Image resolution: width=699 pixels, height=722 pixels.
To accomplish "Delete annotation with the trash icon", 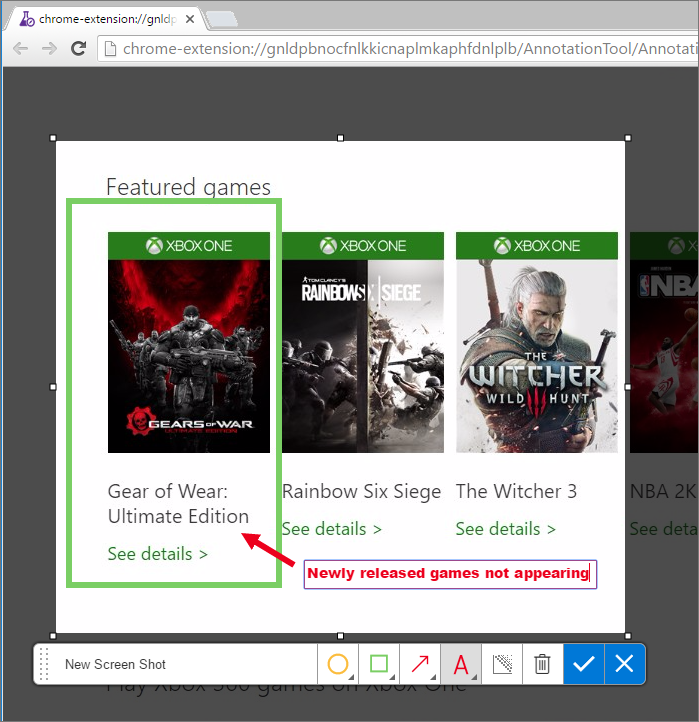I will click(x=542, y=664).
